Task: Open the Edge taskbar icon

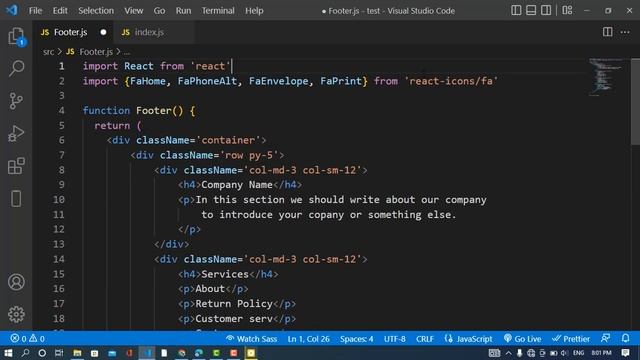Action: 199,353
